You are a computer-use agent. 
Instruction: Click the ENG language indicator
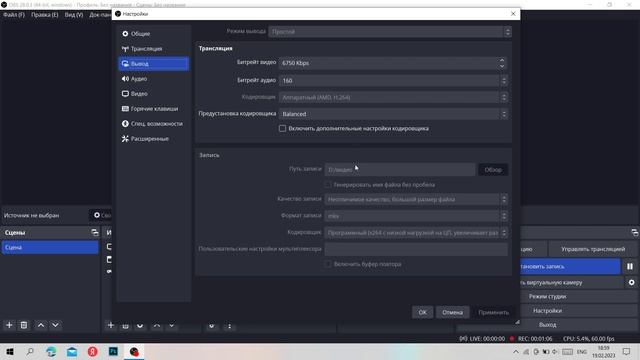tap(582, 351)
